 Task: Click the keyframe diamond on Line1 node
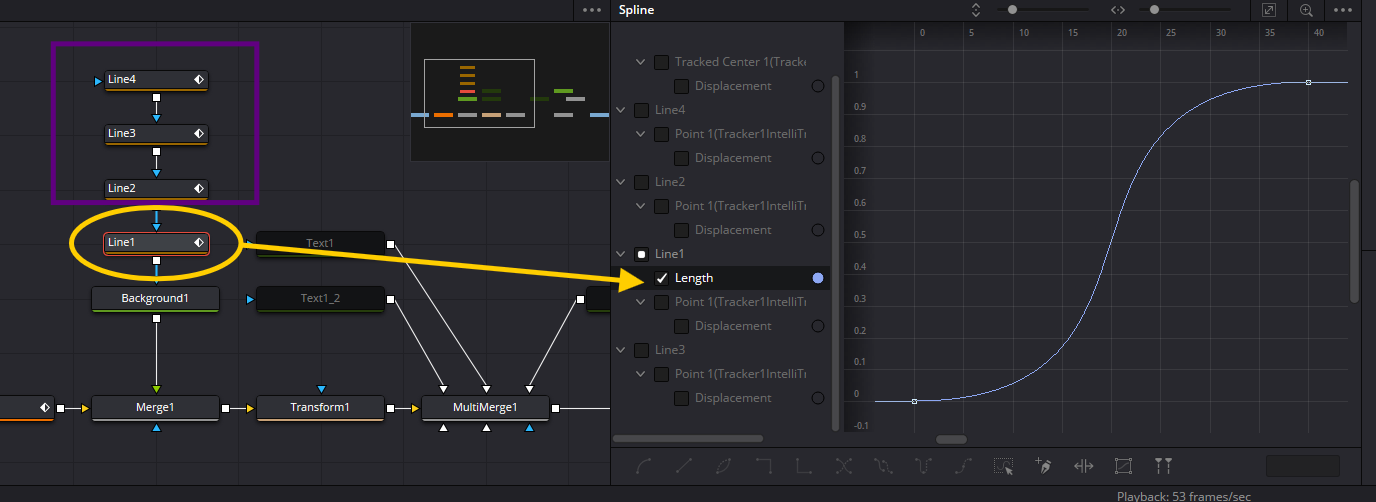tap(199, 242)
